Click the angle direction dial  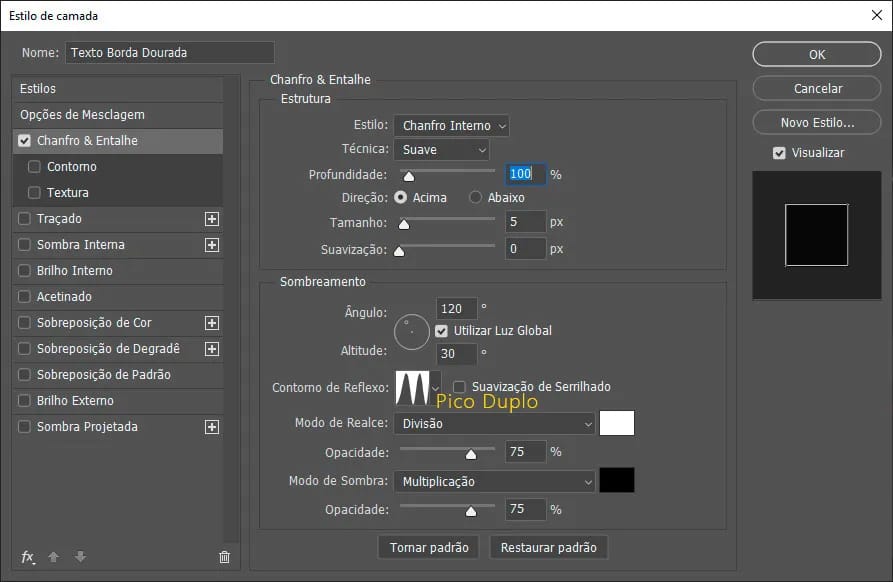(412, 332)
